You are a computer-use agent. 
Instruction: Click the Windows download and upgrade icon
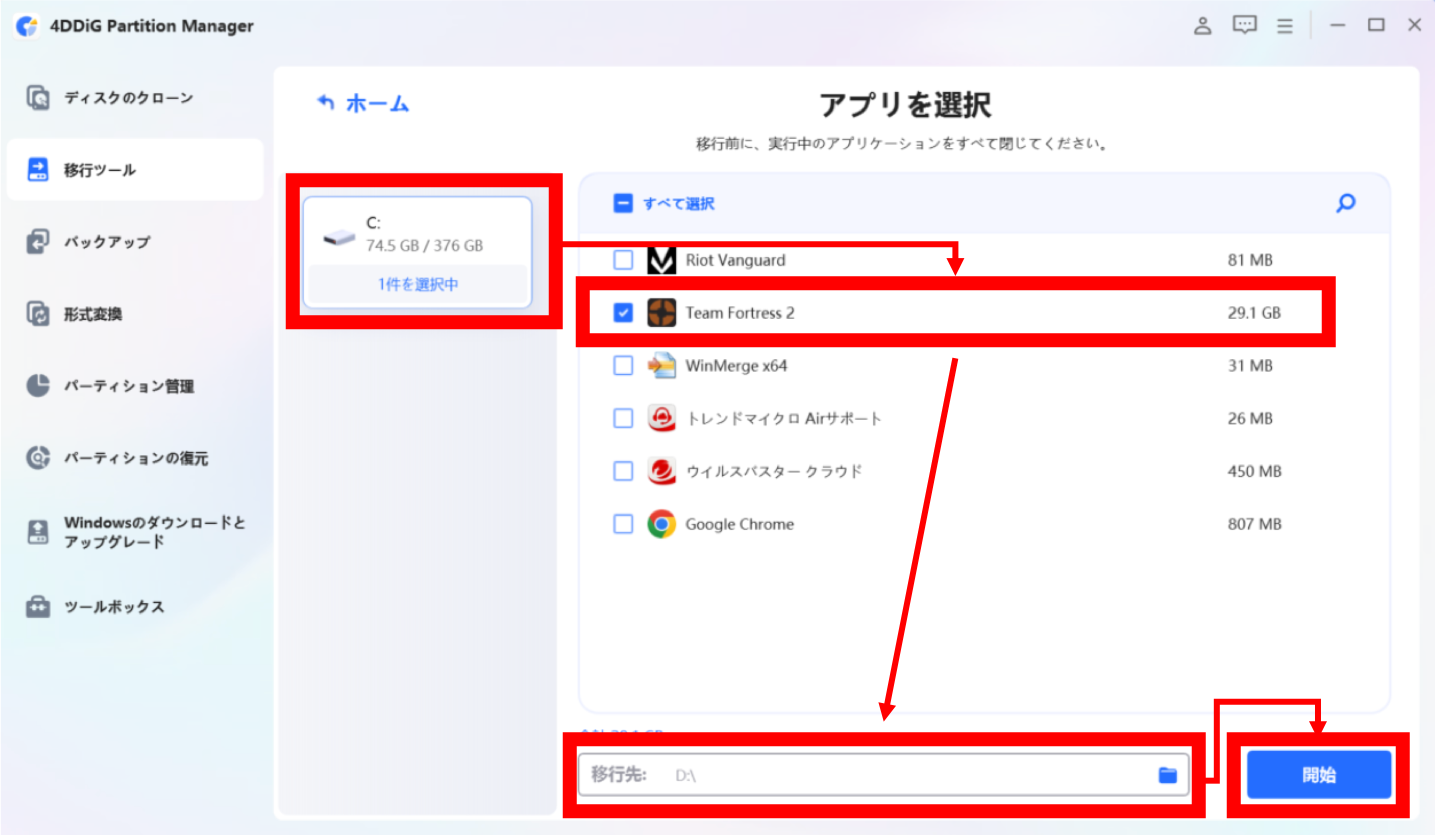38,532
